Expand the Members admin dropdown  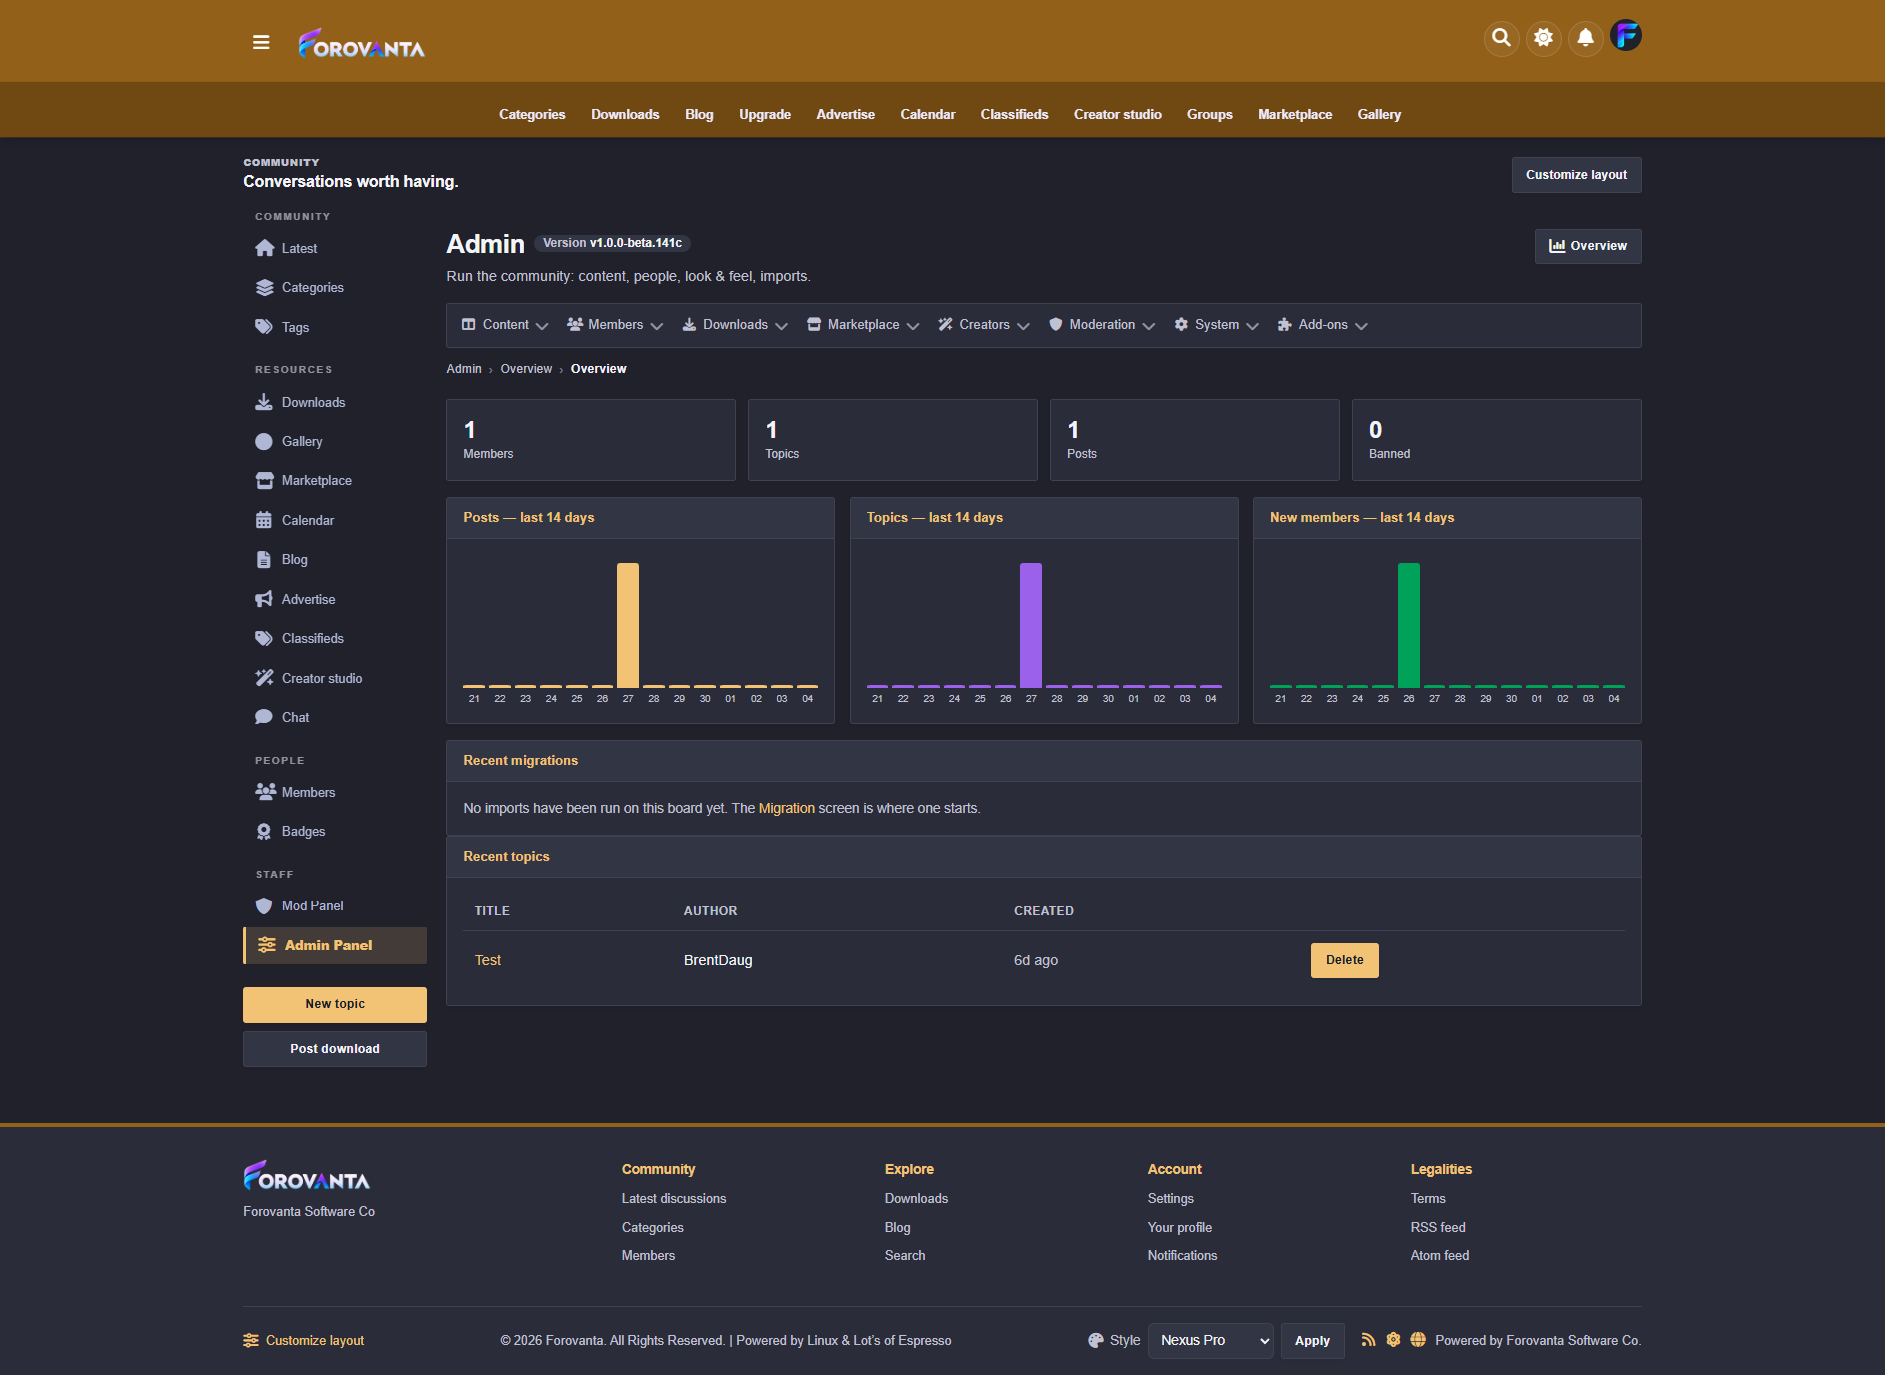(615, 325)
